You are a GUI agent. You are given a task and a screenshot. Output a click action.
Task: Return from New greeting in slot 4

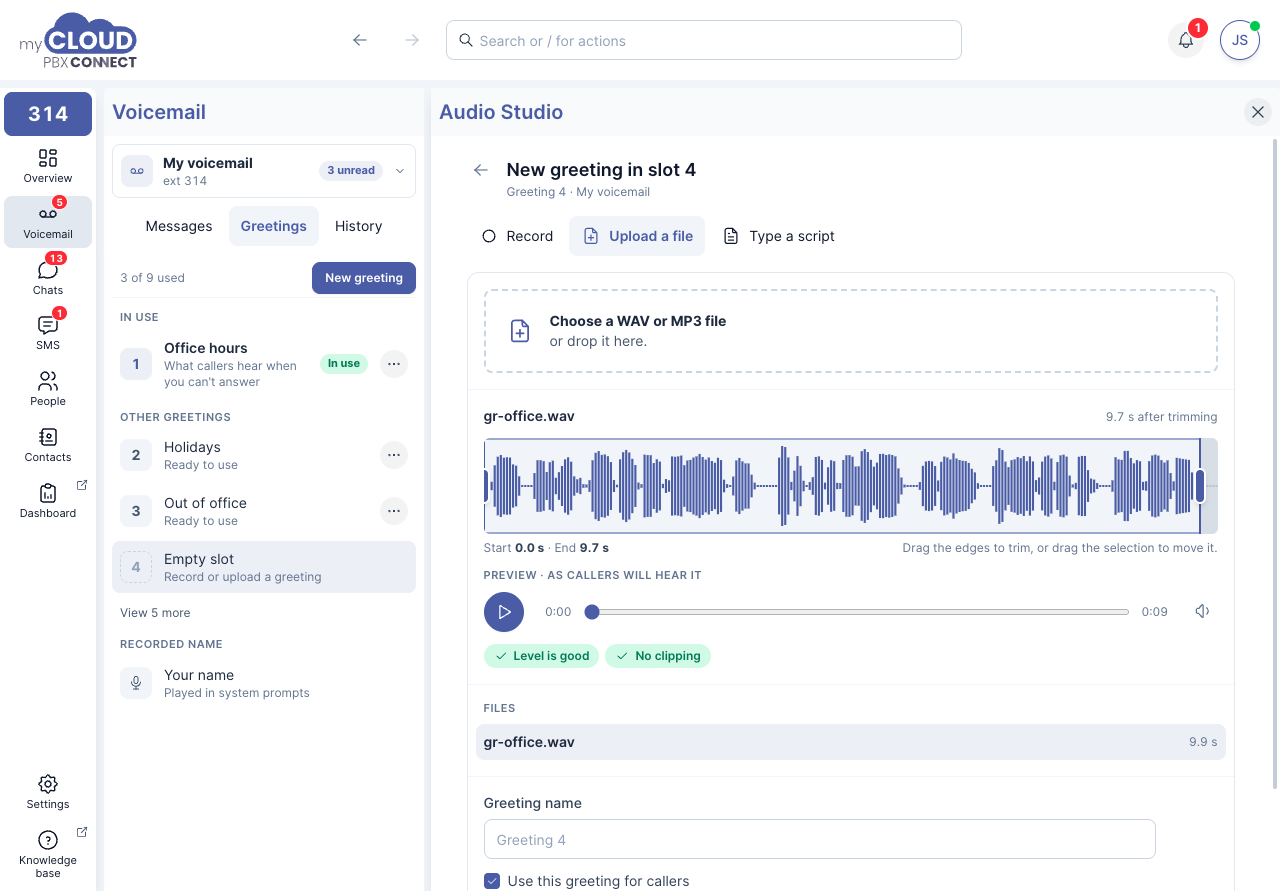click(481, 170)
